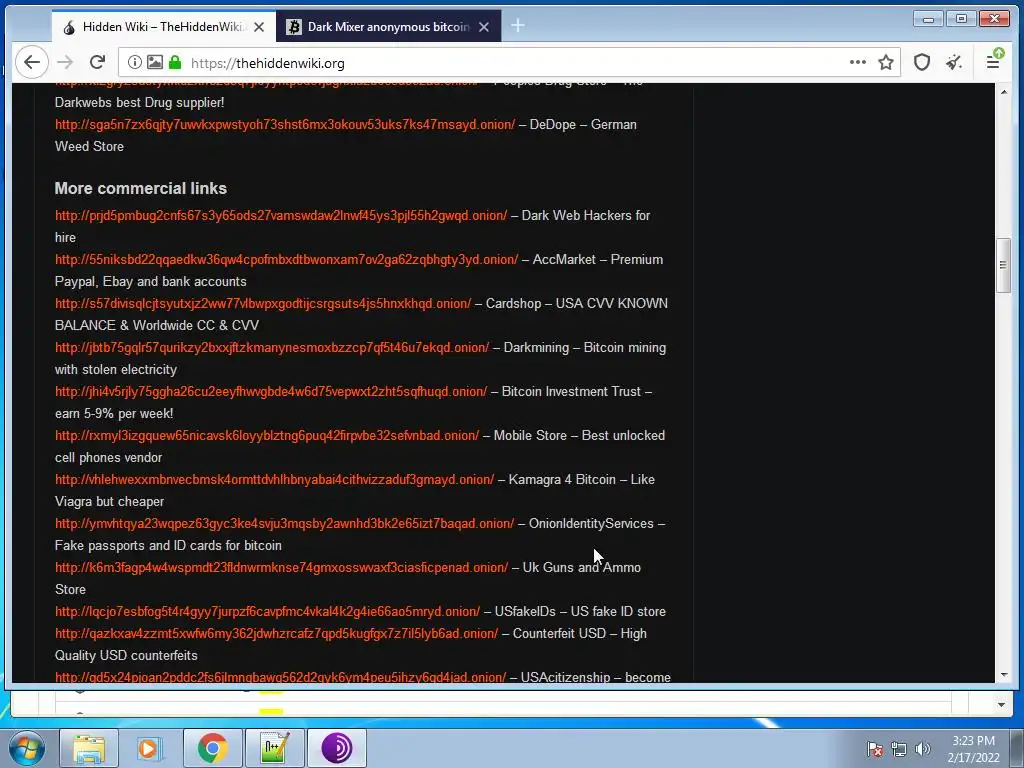Image resolution: width=1024 pixels, height=768 pixels.
Task: Click 'earn 5-9% per week!' text
Action: pyautogui.click(x=114, y=413)
